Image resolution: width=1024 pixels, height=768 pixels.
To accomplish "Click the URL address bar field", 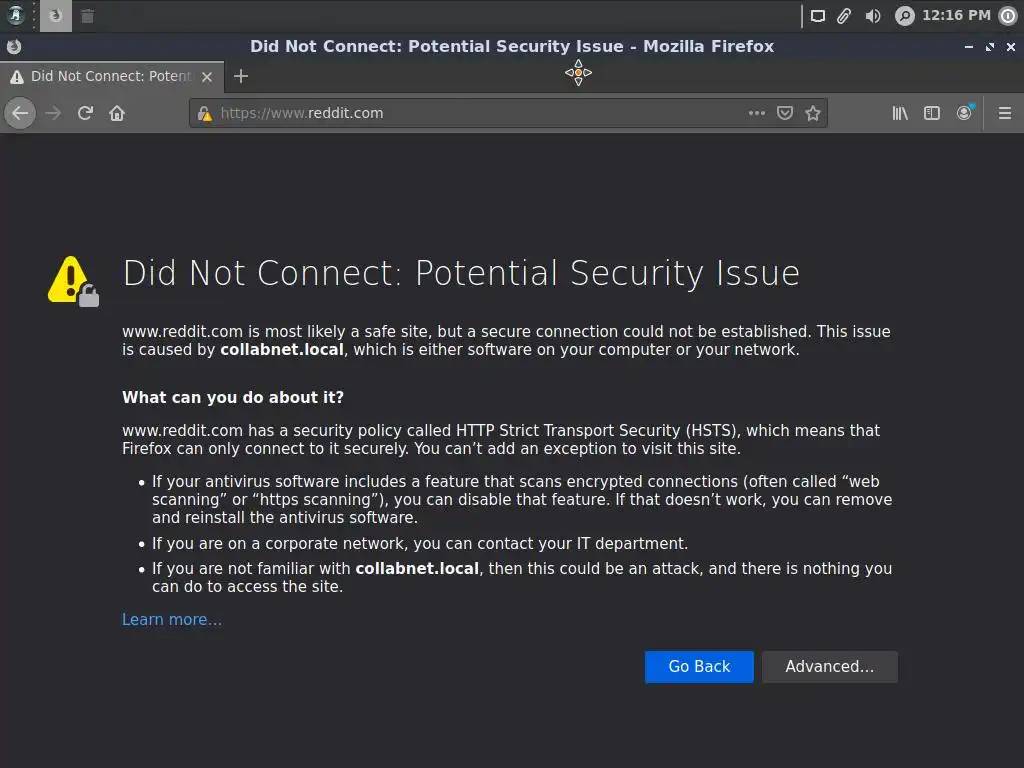I will 480,113.
